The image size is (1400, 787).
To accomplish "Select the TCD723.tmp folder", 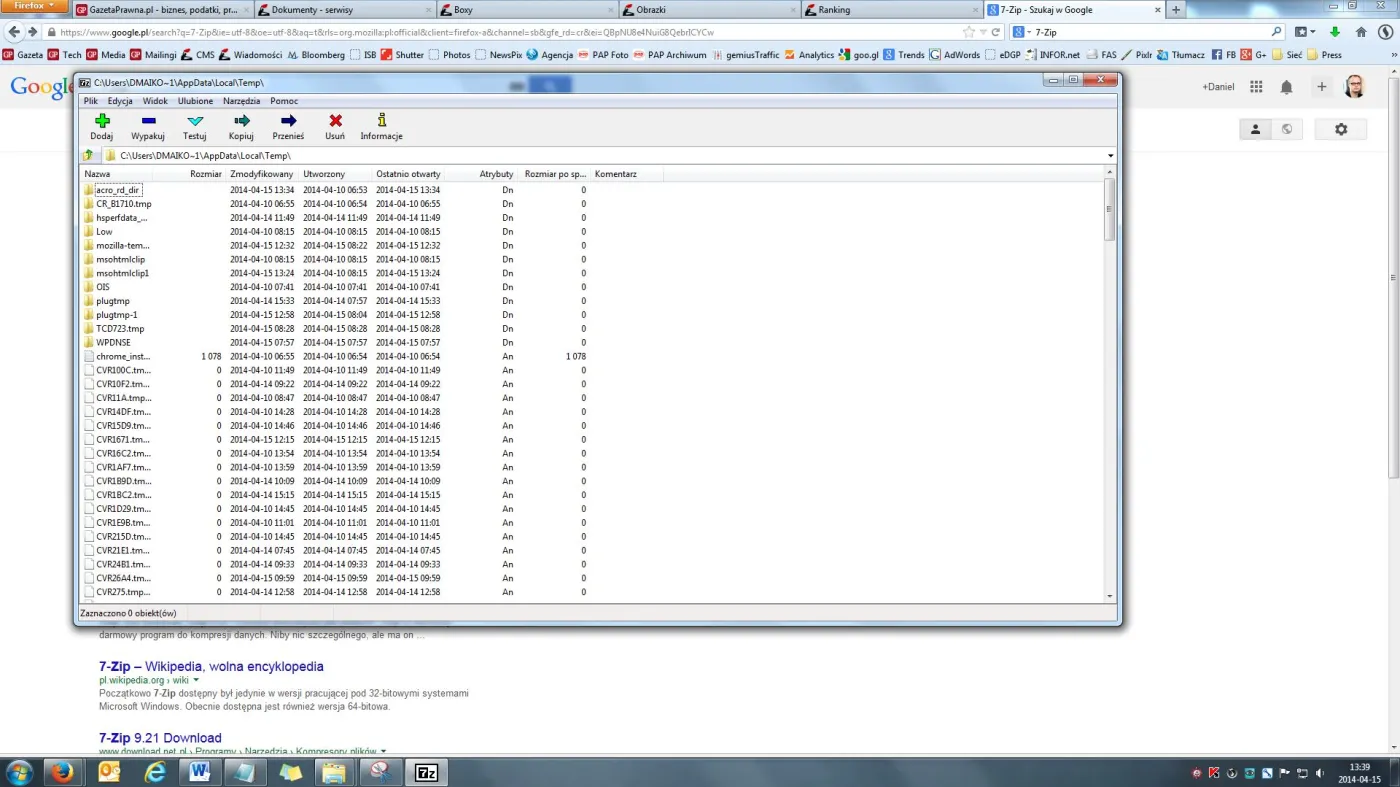I will click(120, 329).
